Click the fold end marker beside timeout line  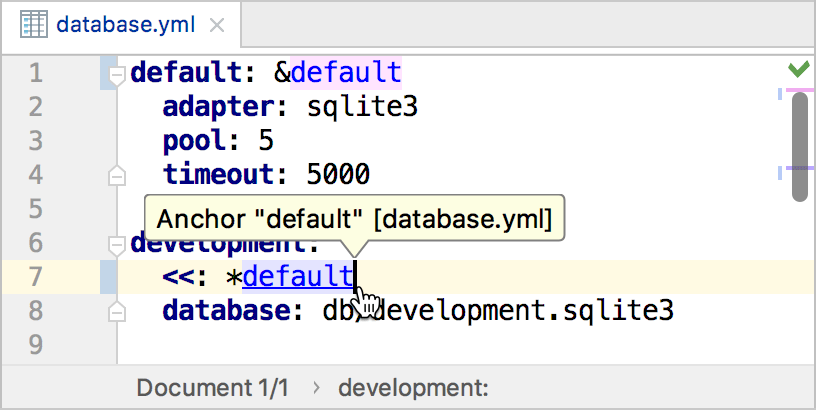pos(117,176)
